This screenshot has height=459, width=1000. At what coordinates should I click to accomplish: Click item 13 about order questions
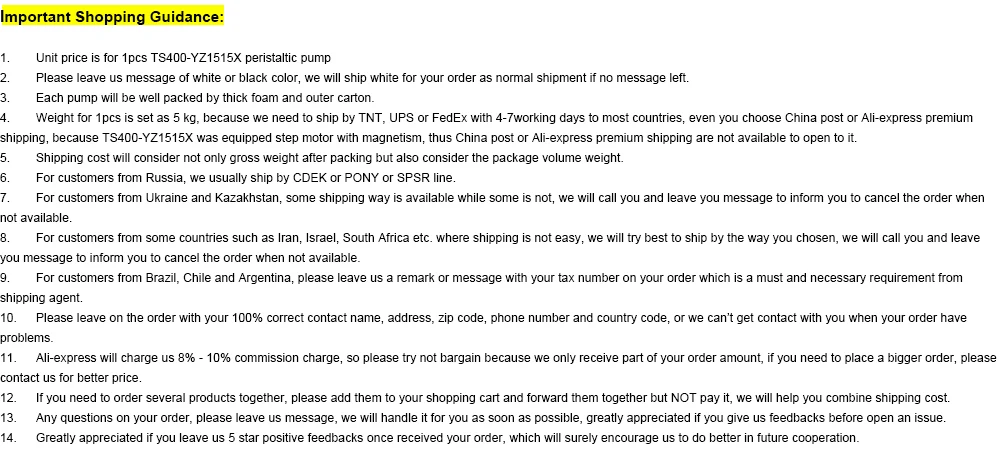(473, 418)
